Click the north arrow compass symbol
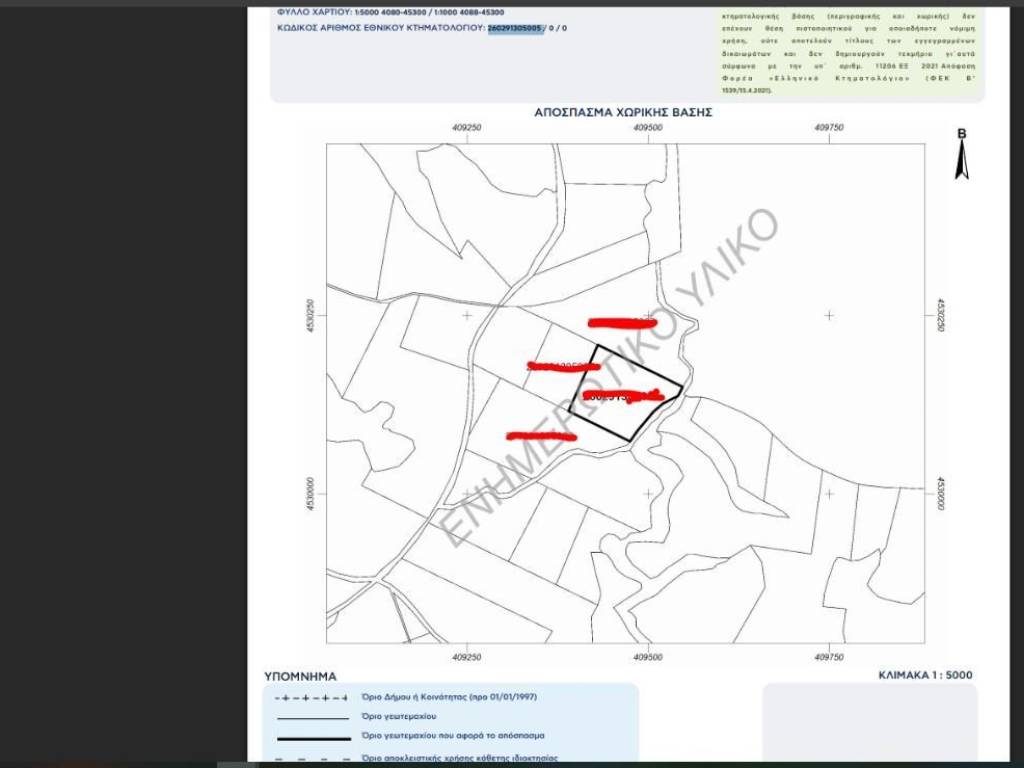1024x768 pixels. point(961,155)
